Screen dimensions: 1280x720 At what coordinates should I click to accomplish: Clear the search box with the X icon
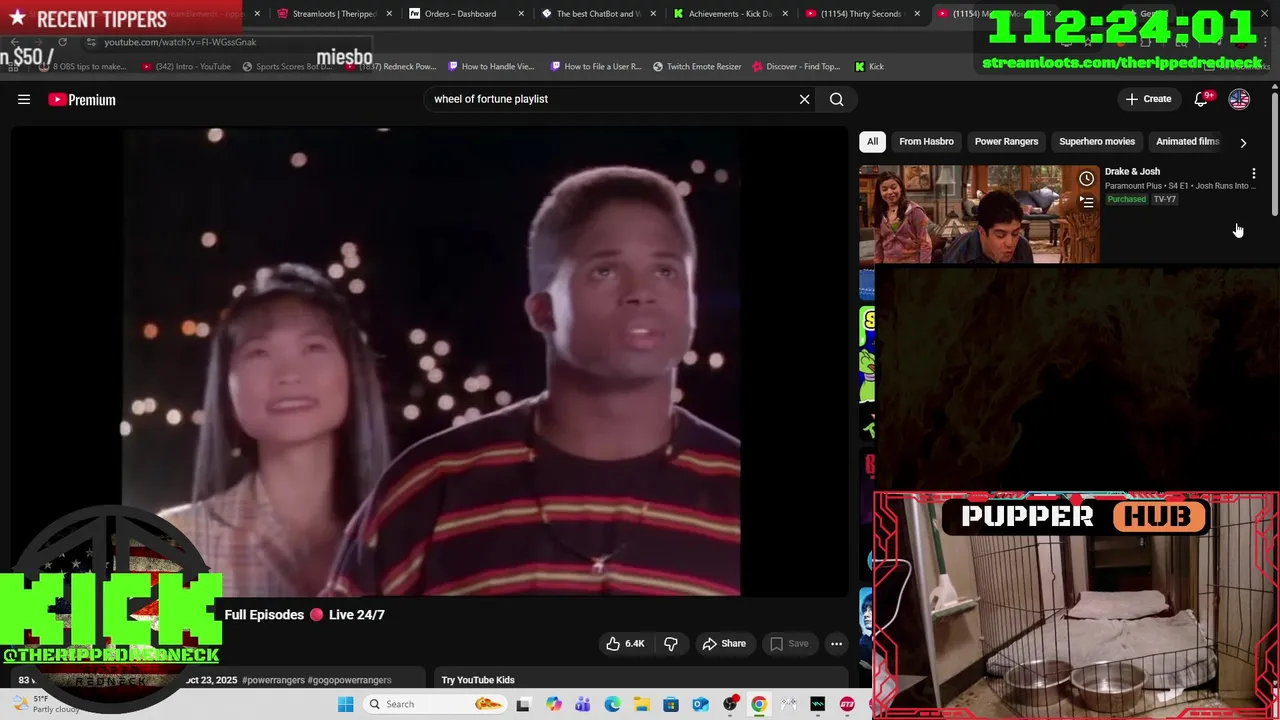tap(804, 99)
